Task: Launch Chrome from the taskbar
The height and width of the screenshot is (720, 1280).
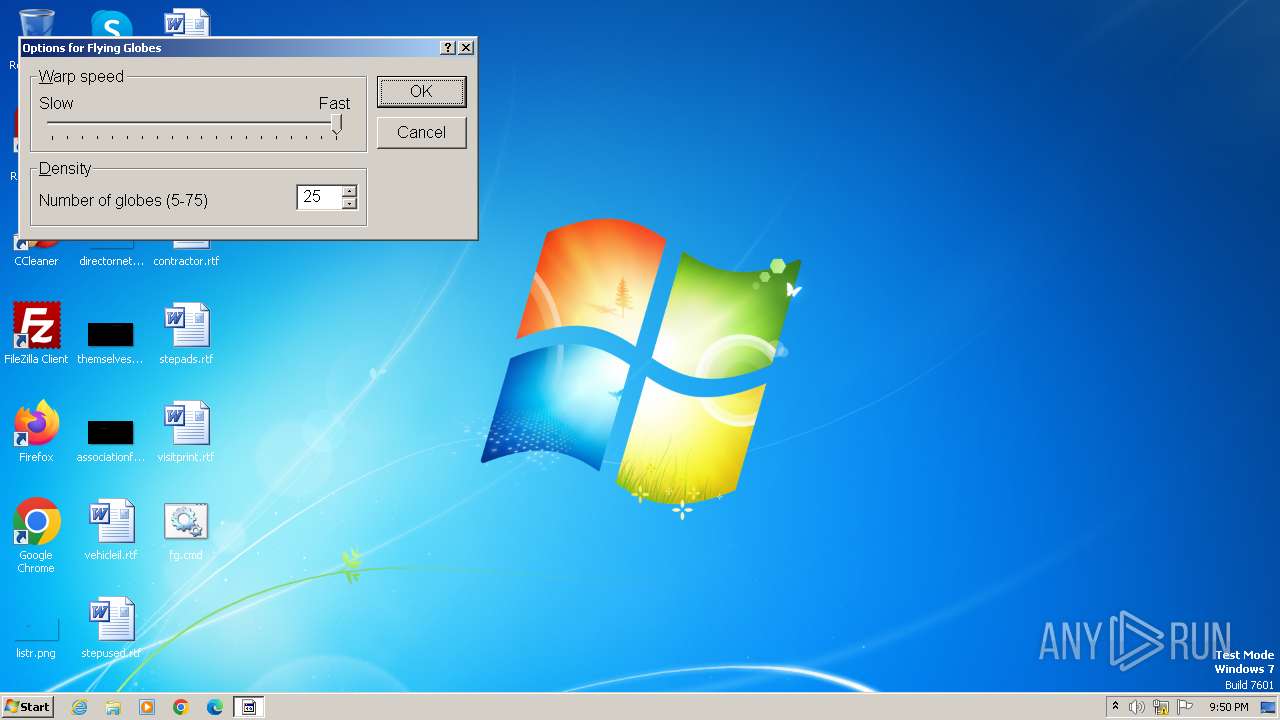Action: 181,707
